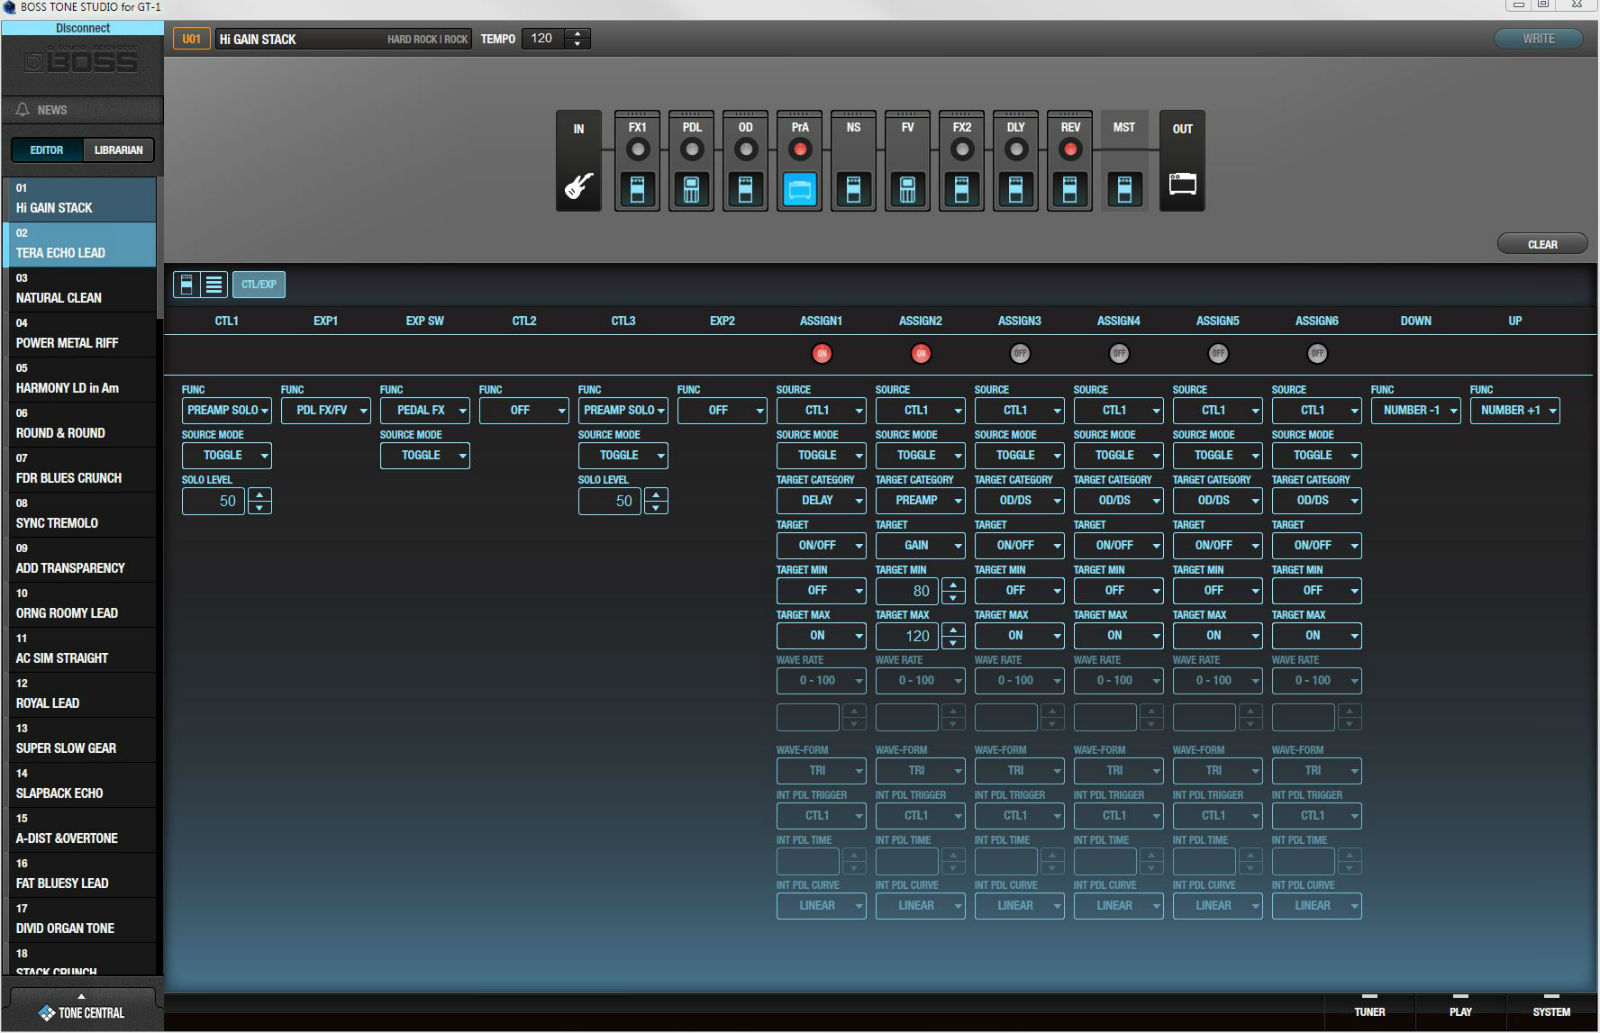Select patch 02 TERA ECHO LEAD

click(x=81, y=244)
